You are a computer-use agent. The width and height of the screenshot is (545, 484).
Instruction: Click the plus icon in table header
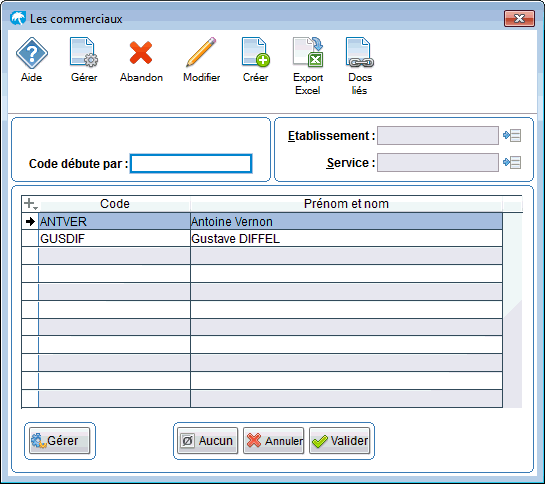tap(30, 204)
